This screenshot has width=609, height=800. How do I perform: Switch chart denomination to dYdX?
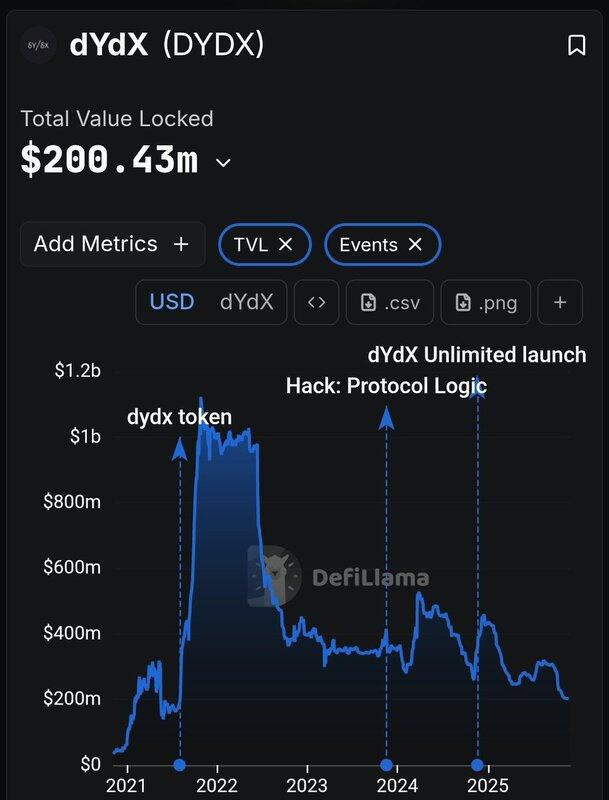[246, 302]
